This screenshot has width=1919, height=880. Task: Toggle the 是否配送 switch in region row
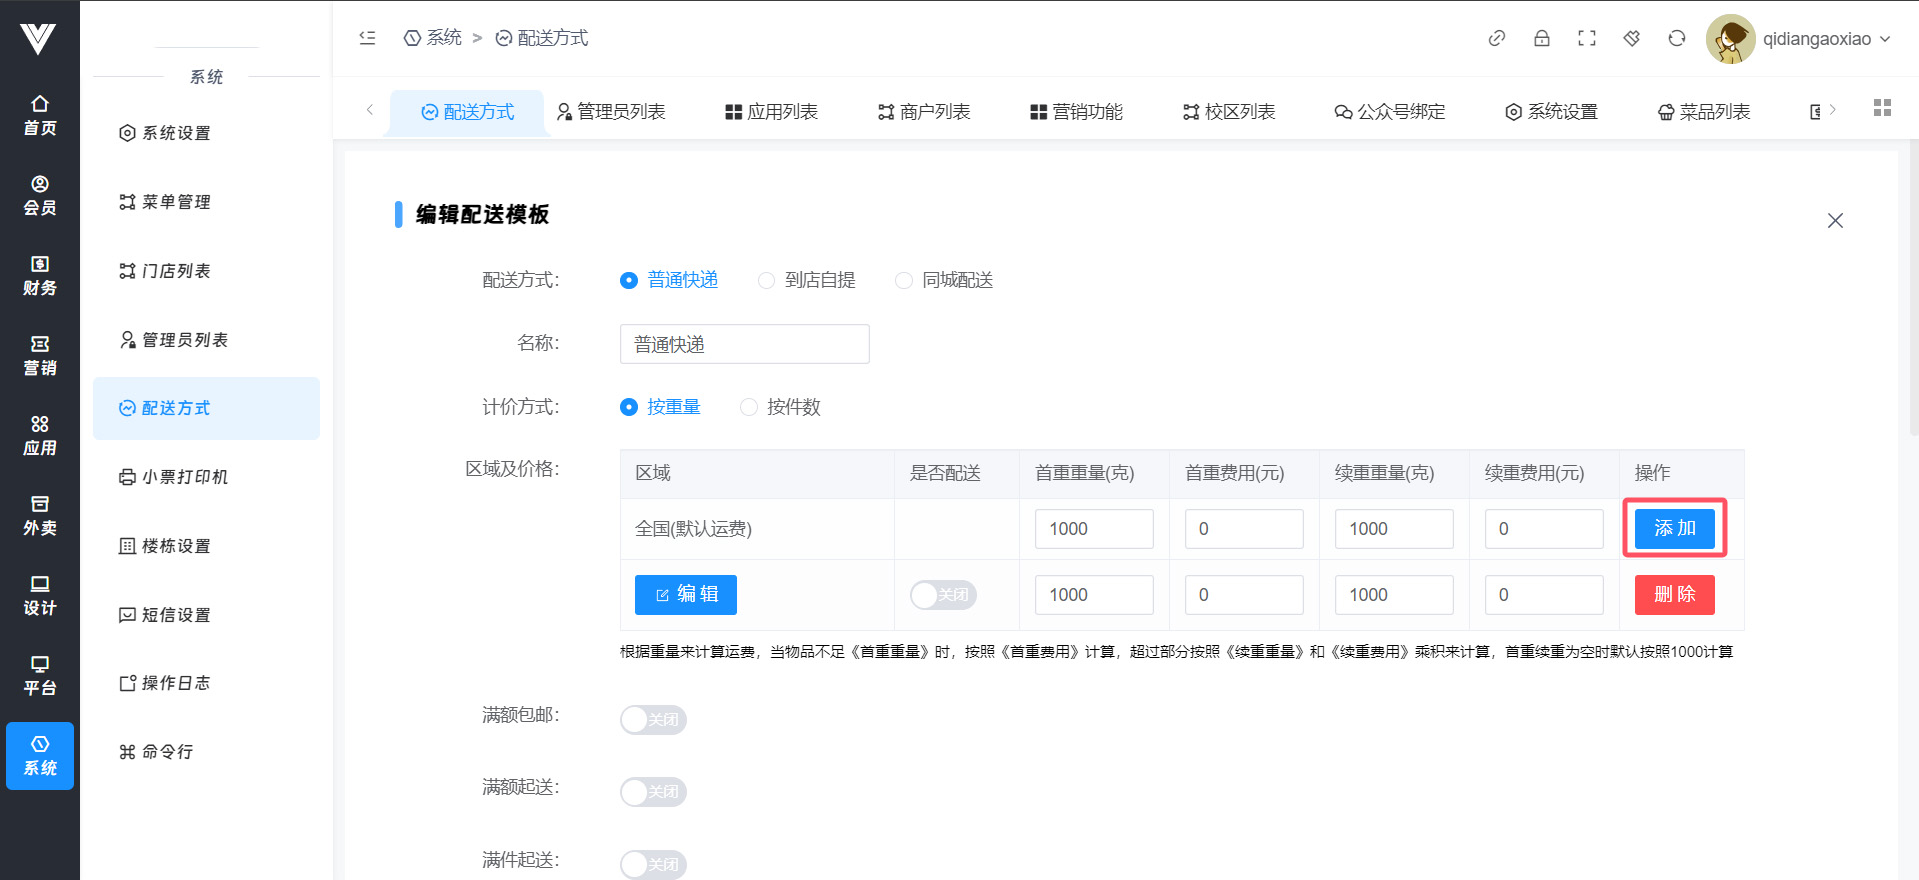point(942,595)
